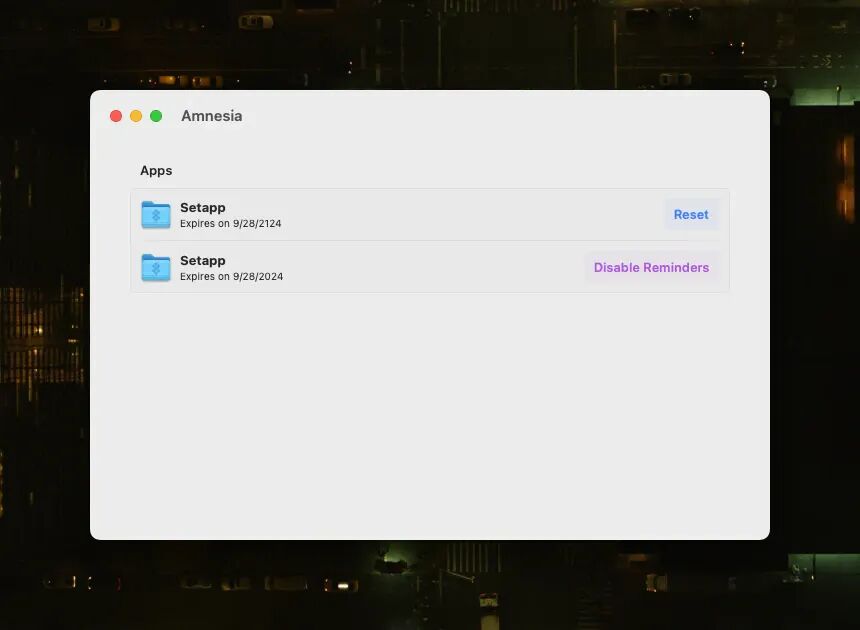Click the Amnesia window title
The width and height of the screenshot is (860, 630).
[x=212, y=116]
